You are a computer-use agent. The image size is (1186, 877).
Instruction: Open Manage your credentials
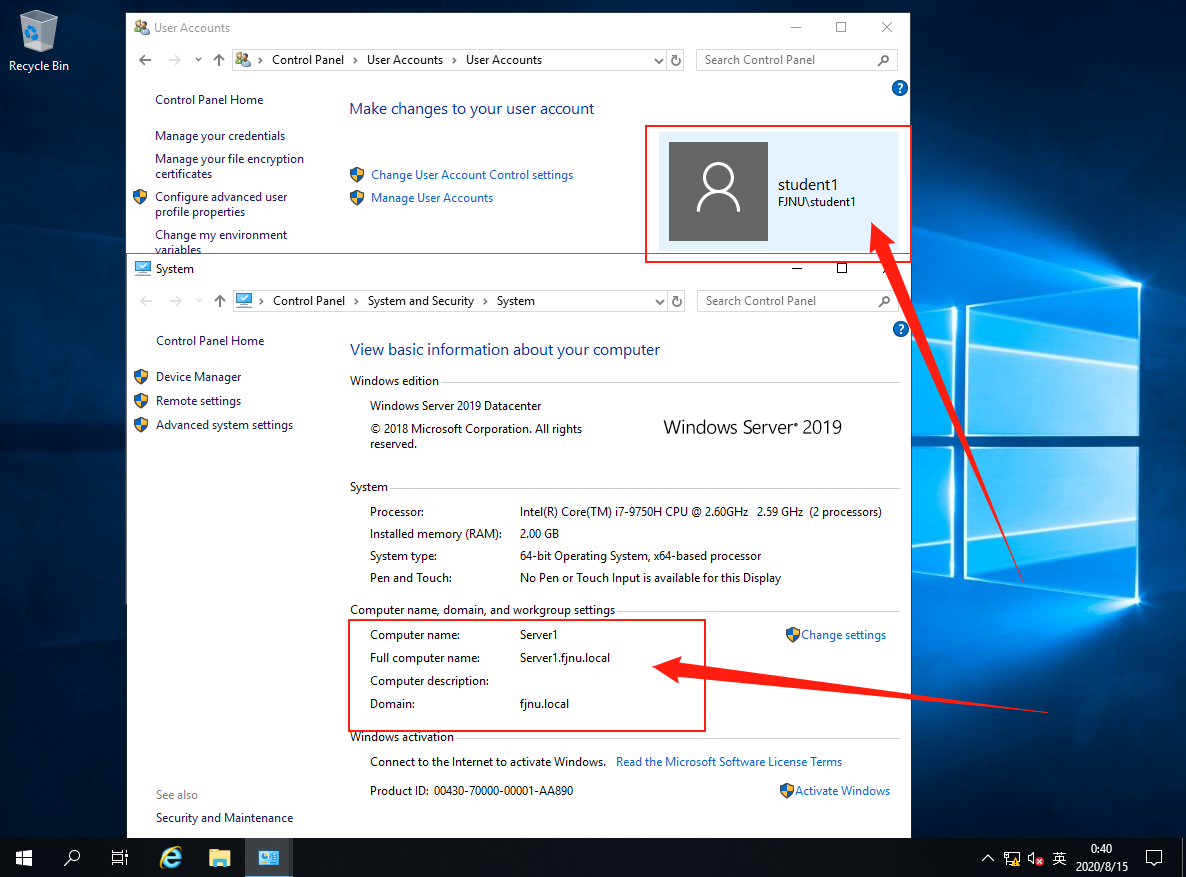point(220,136)
